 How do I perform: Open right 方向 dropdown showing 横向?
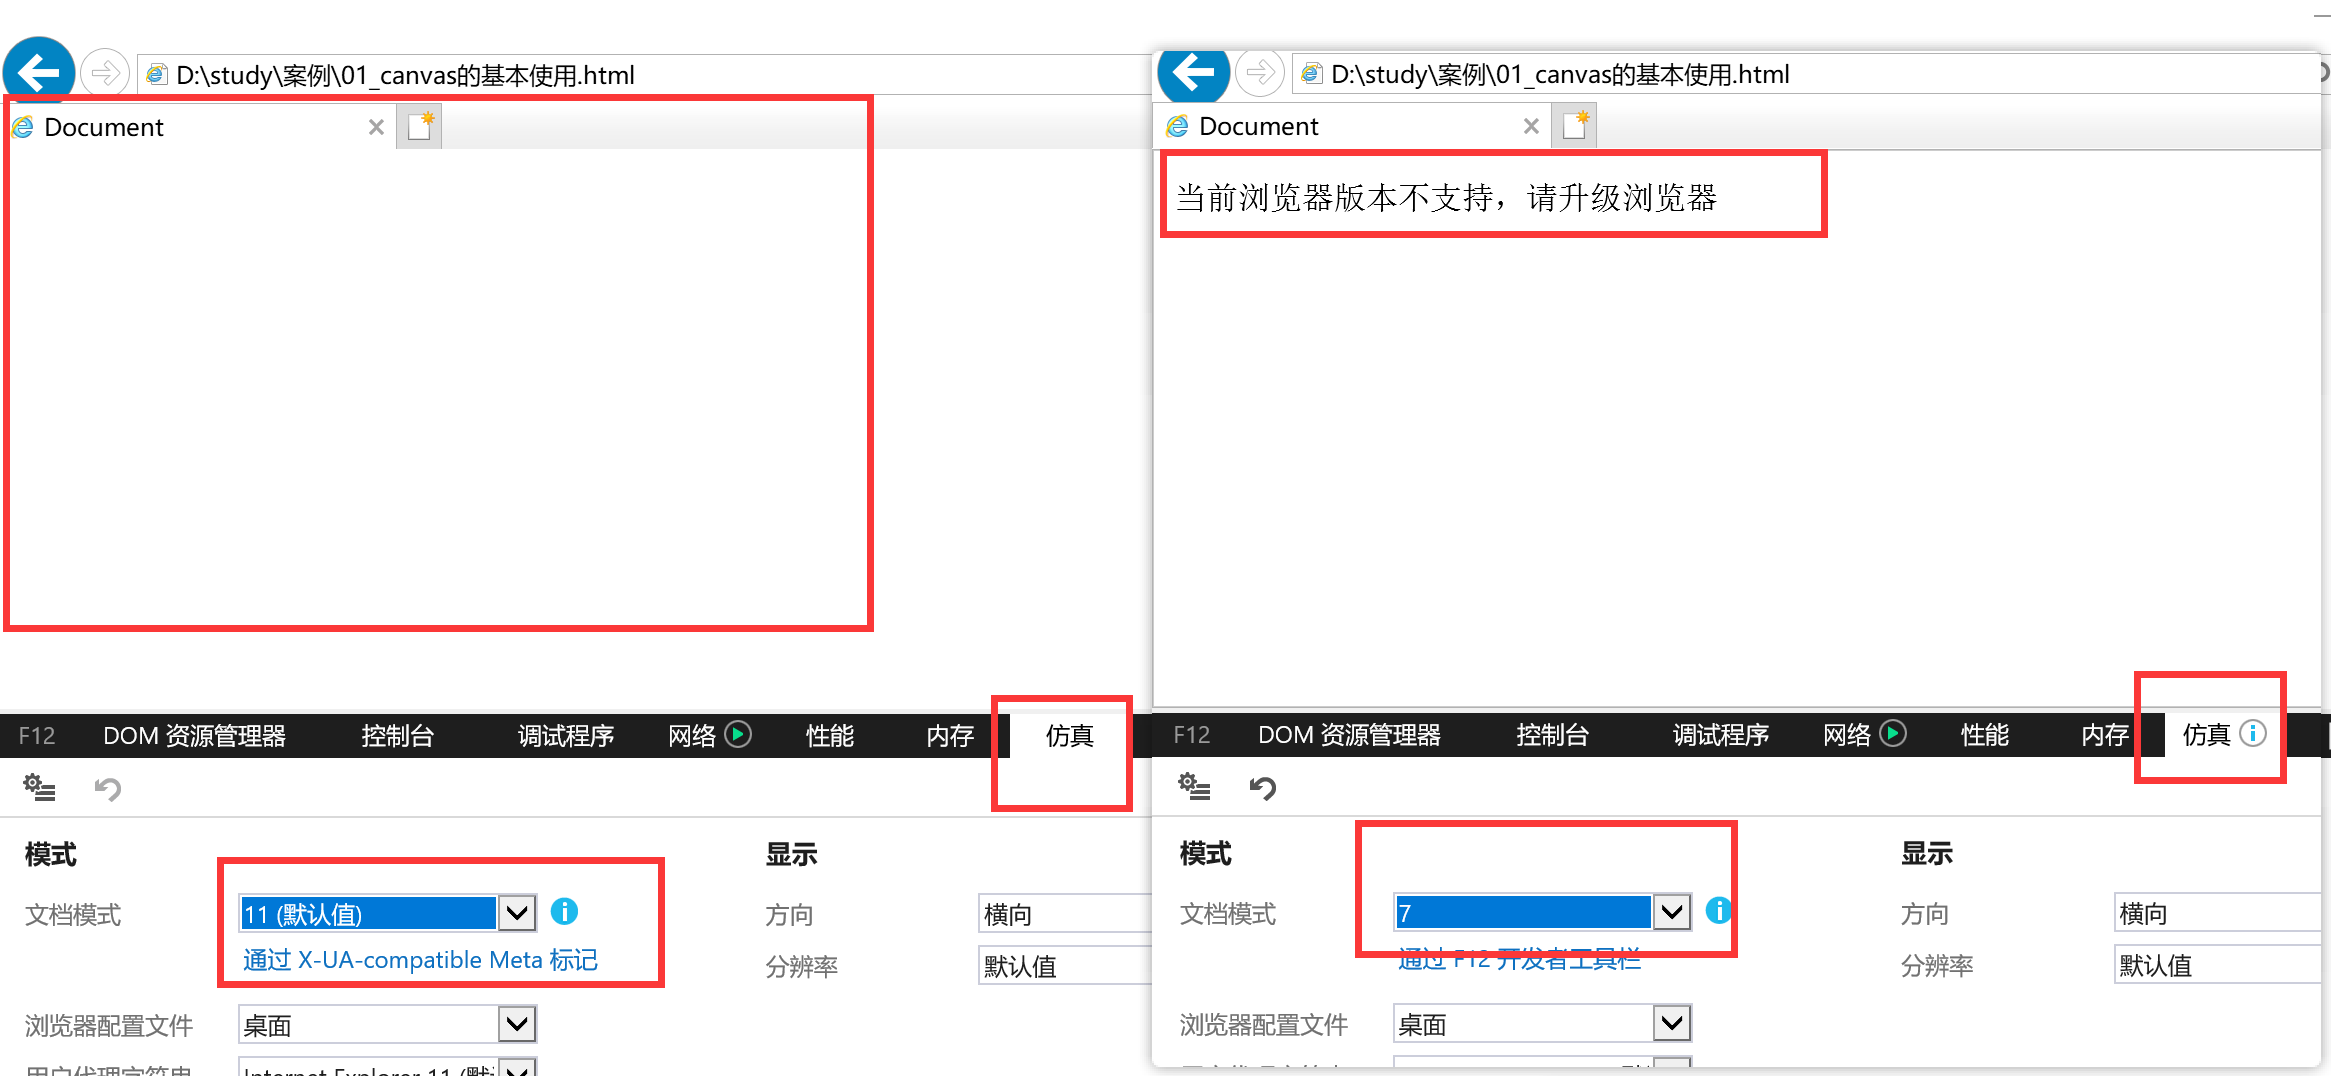pos(2217,912)
